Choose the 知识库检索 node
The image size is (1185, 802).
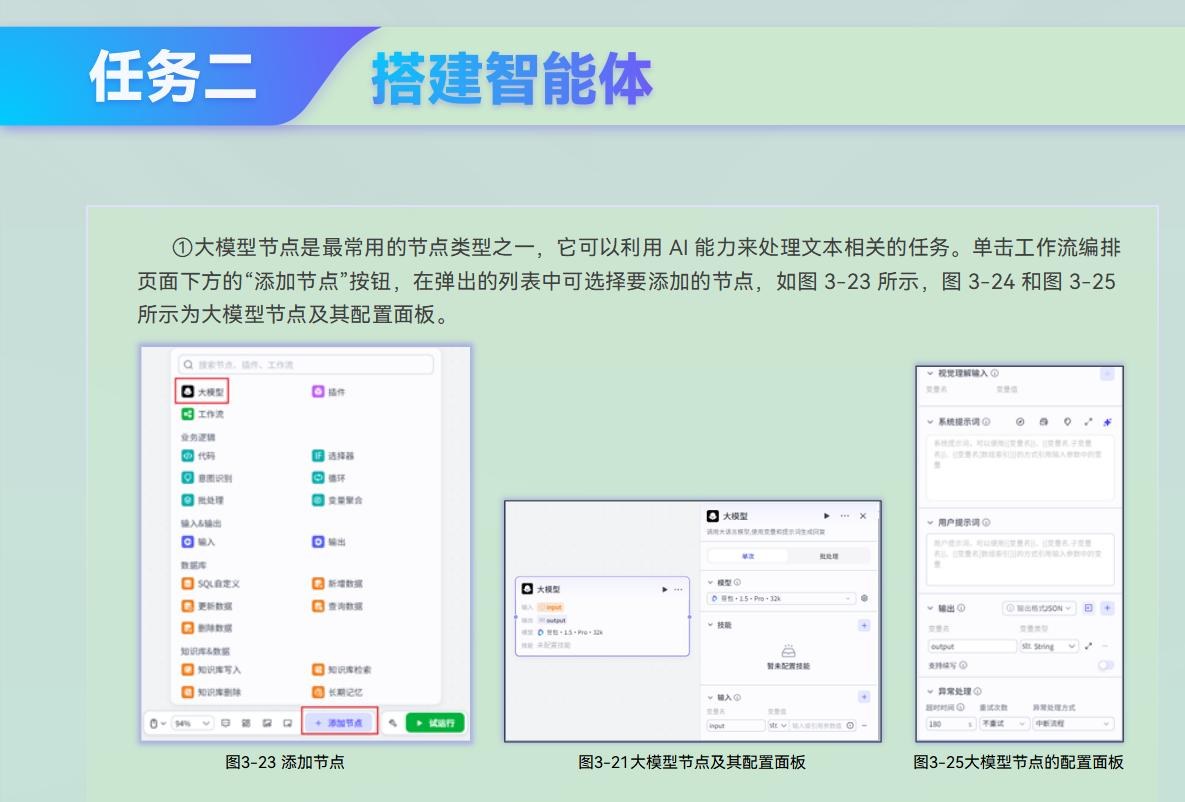click(342, 670)
